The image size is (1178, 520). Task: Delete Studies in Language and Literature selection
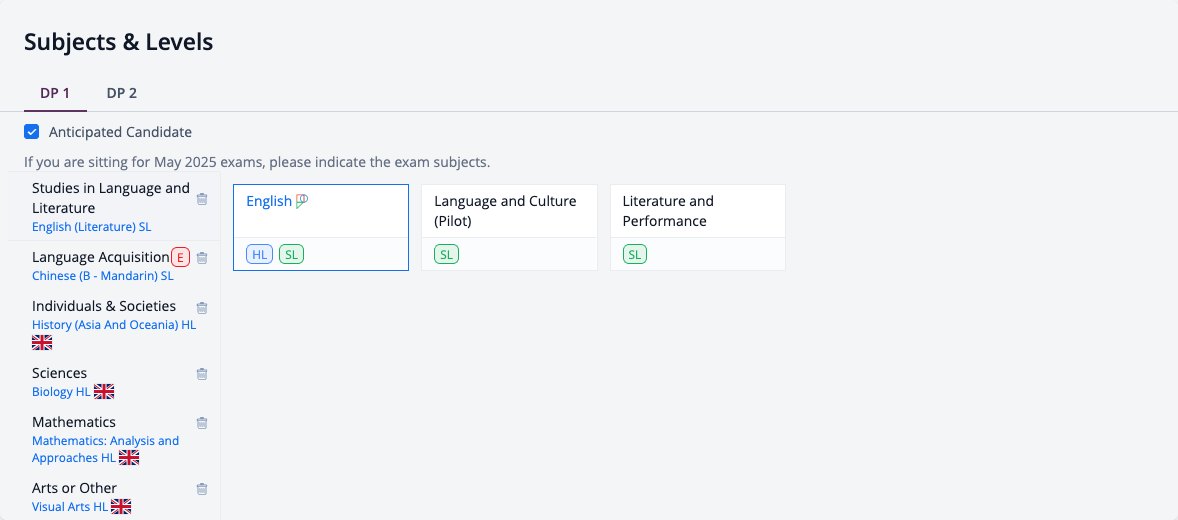pos(201,199)
